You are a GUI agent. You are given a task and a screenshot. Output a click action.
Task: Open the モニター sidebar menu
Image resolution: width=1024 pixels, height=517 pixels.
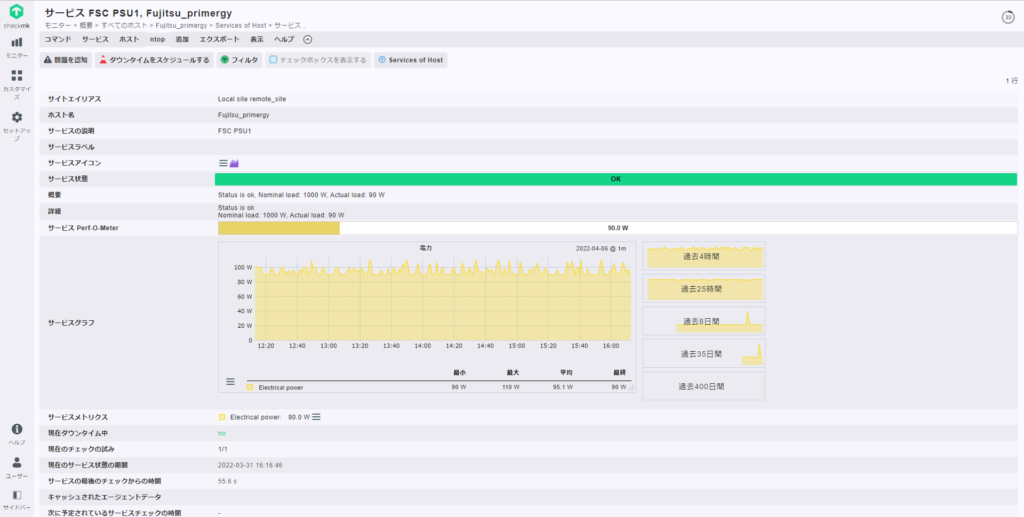point(16,47)
